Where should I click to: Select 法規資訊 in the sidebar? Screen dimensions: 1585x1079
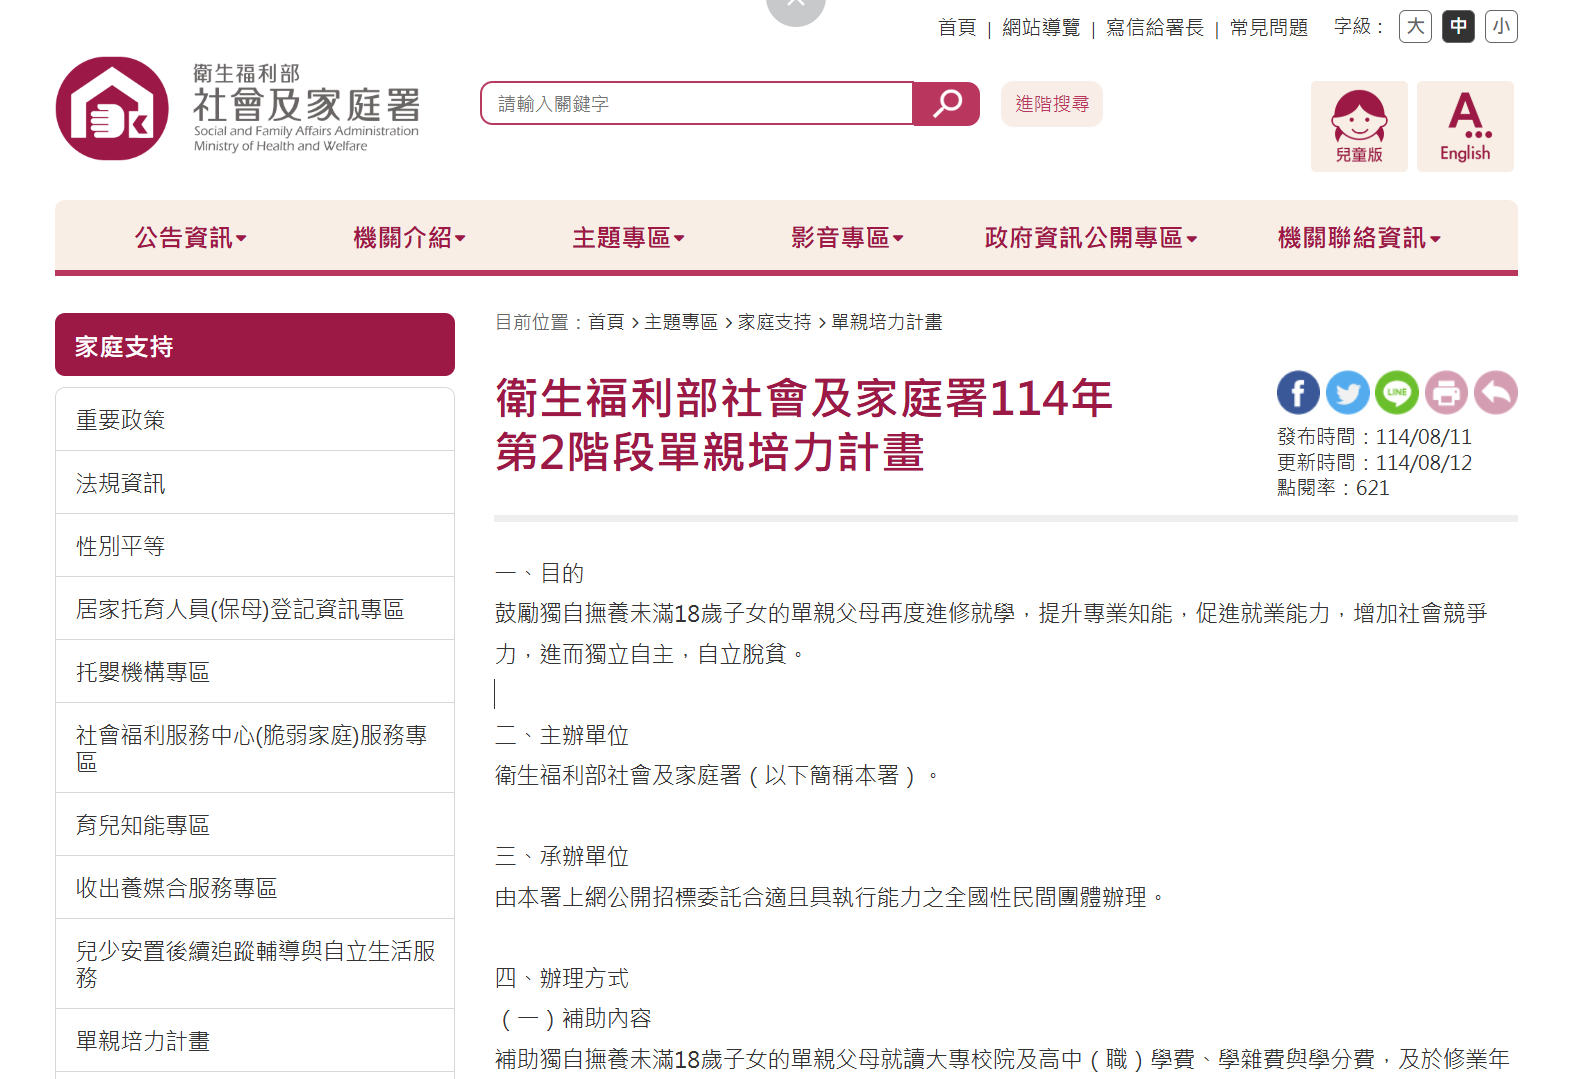(255, 483)
